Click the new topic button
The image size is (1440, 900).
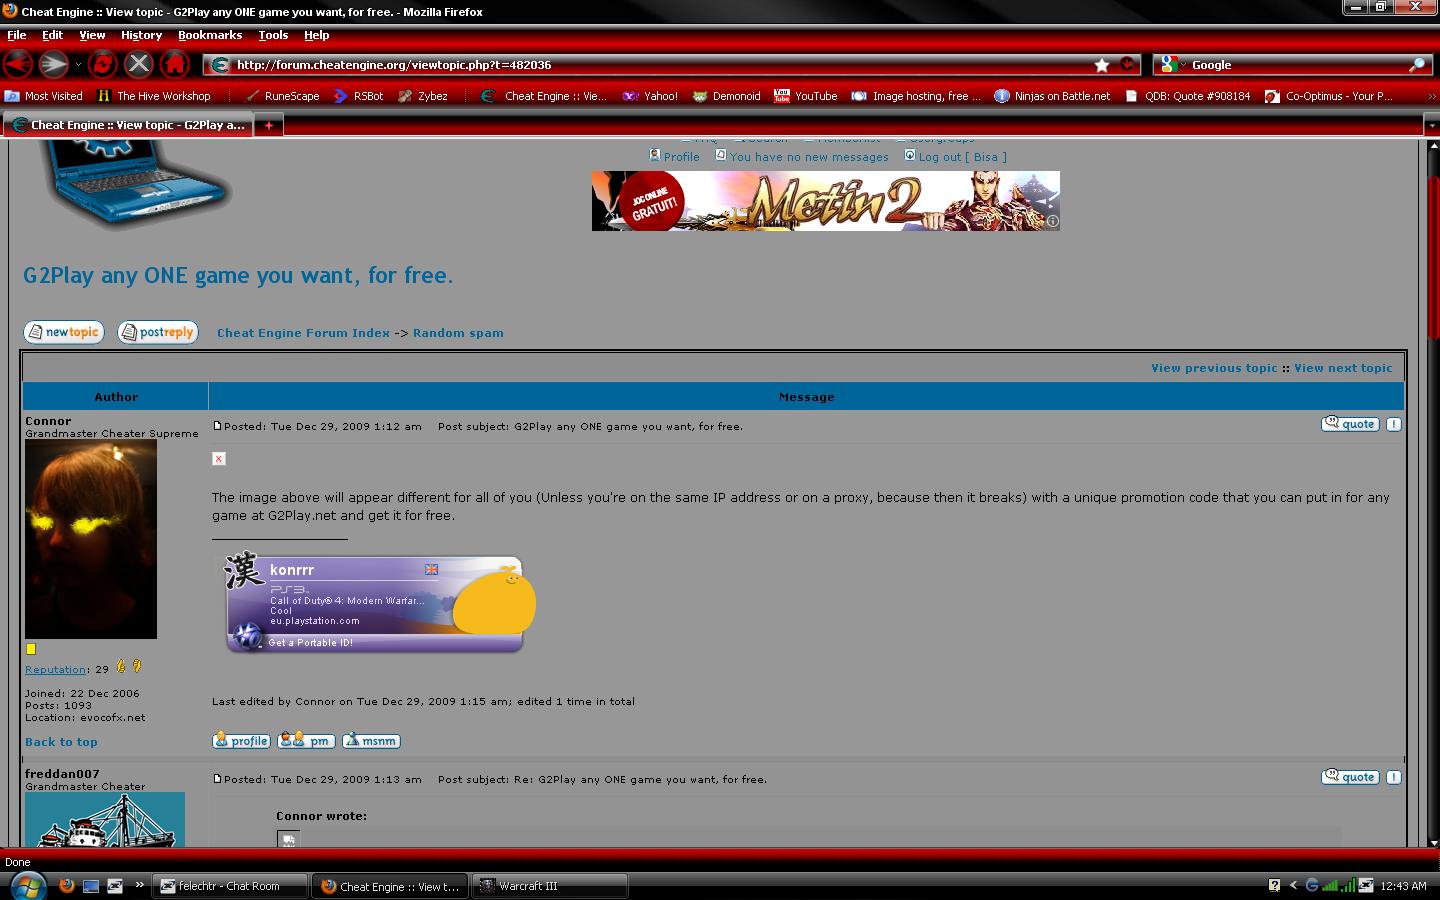[64, 332]
